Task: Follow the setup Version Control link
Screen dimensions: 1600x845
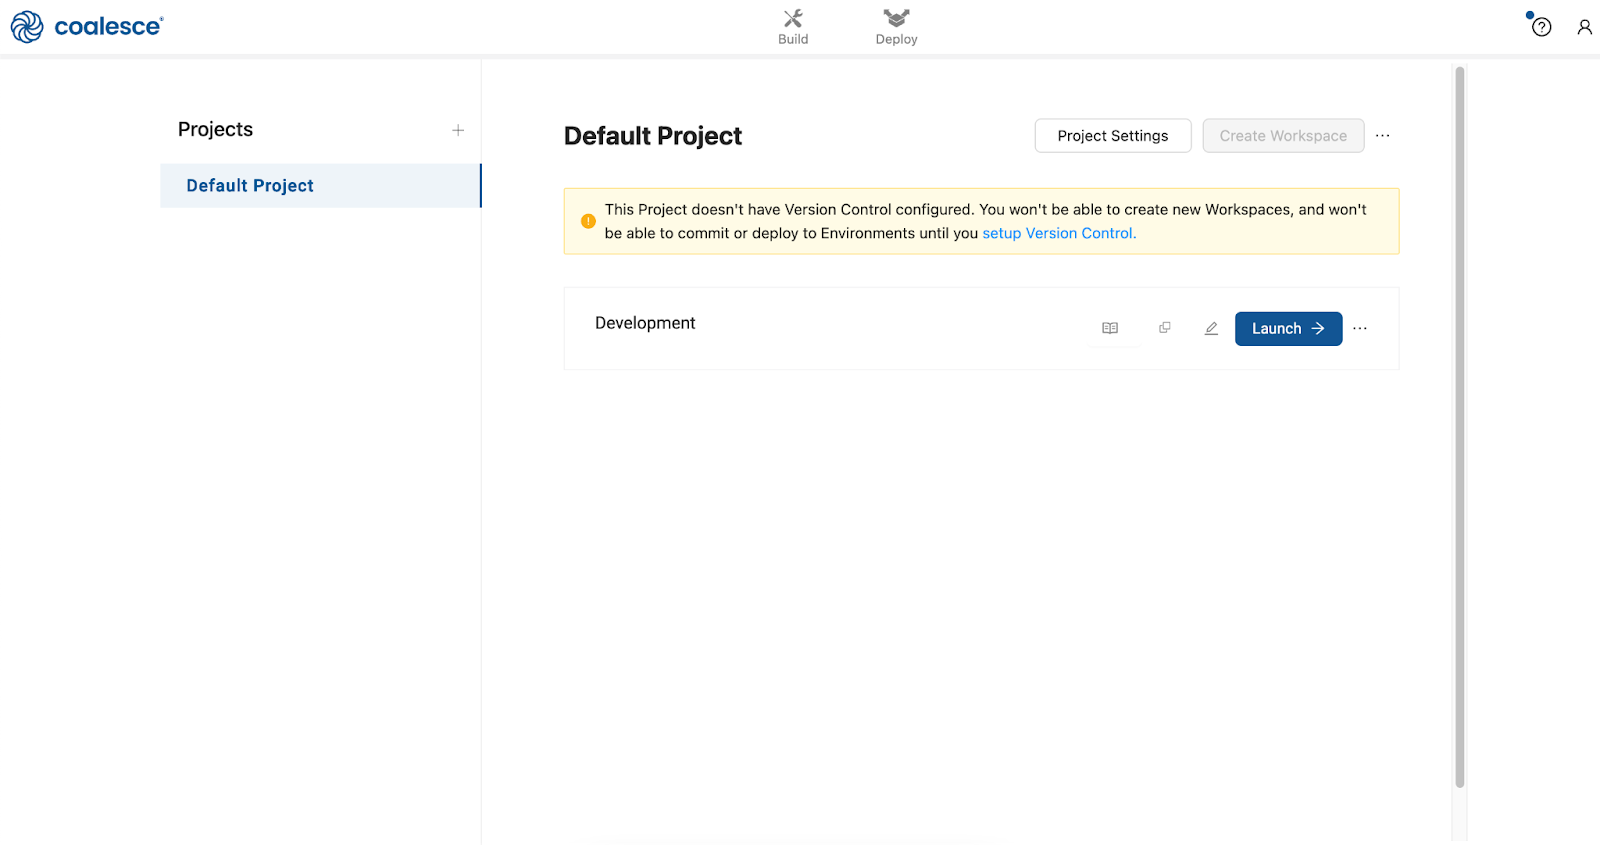Action: click(1059, 233)
